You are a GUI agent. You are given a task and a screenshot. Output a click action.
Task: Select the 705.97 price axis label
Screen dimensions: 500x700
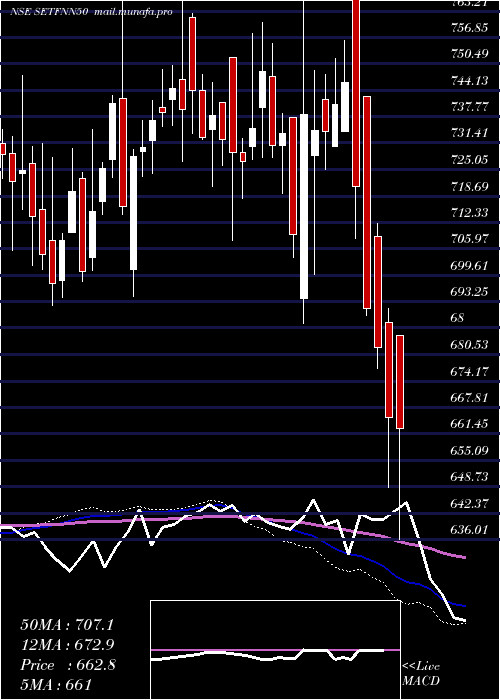pos(470,239)
